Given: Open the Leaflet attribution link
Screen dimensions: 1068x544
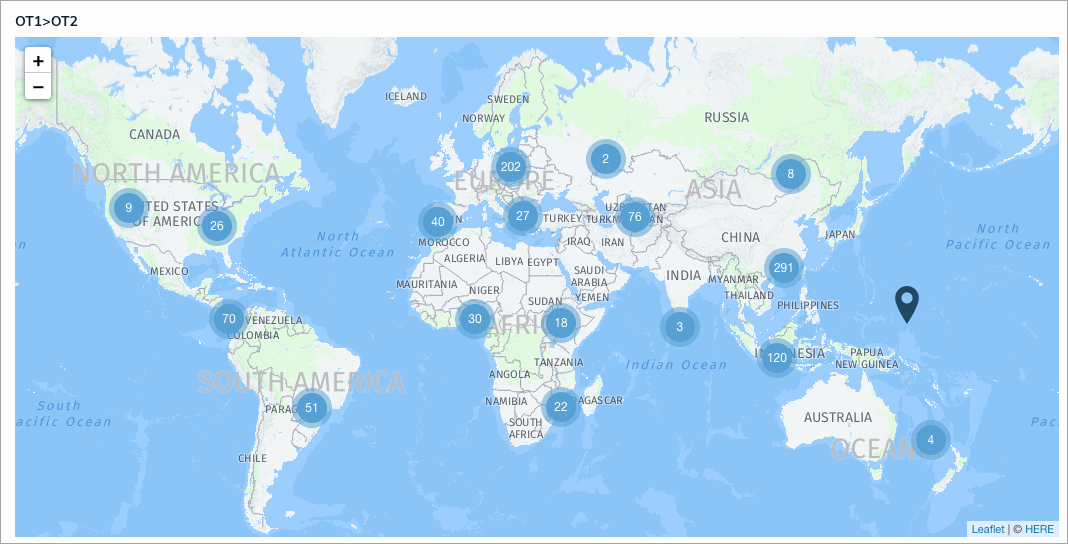Looking at the screenshot, I should 988,529.
